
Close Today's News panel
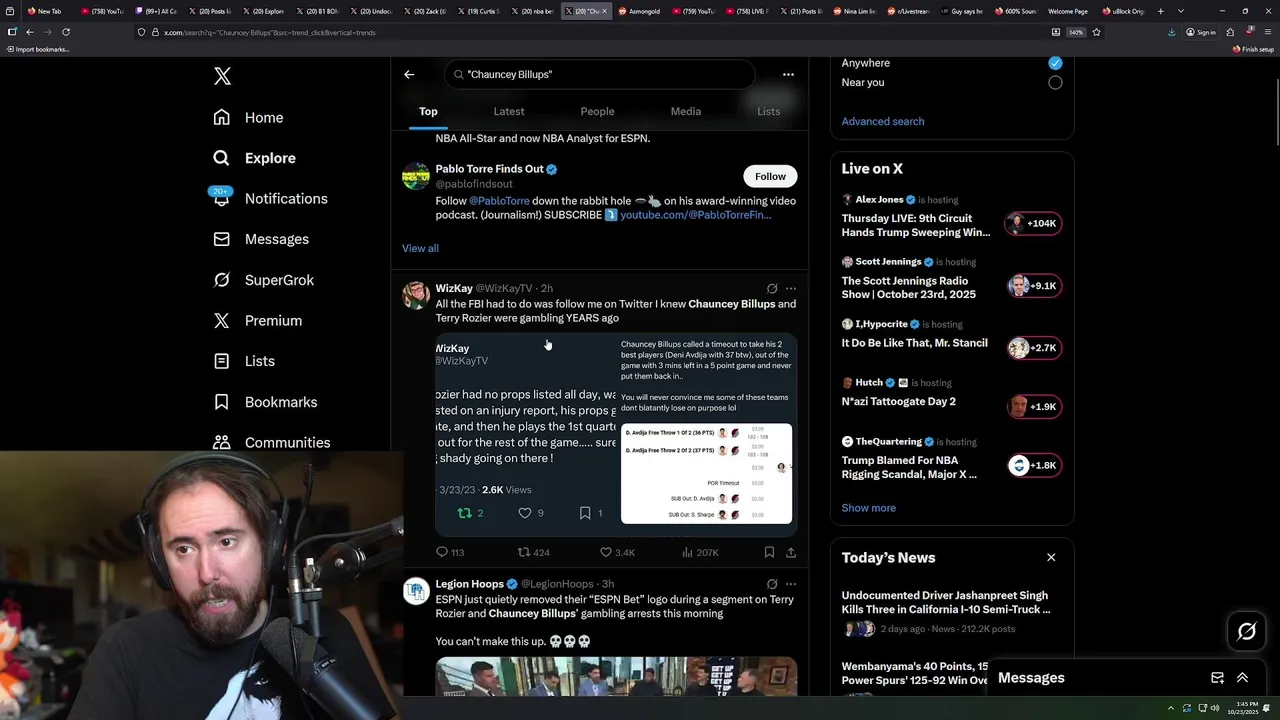pyautogui.click(x=1051, y=557)
